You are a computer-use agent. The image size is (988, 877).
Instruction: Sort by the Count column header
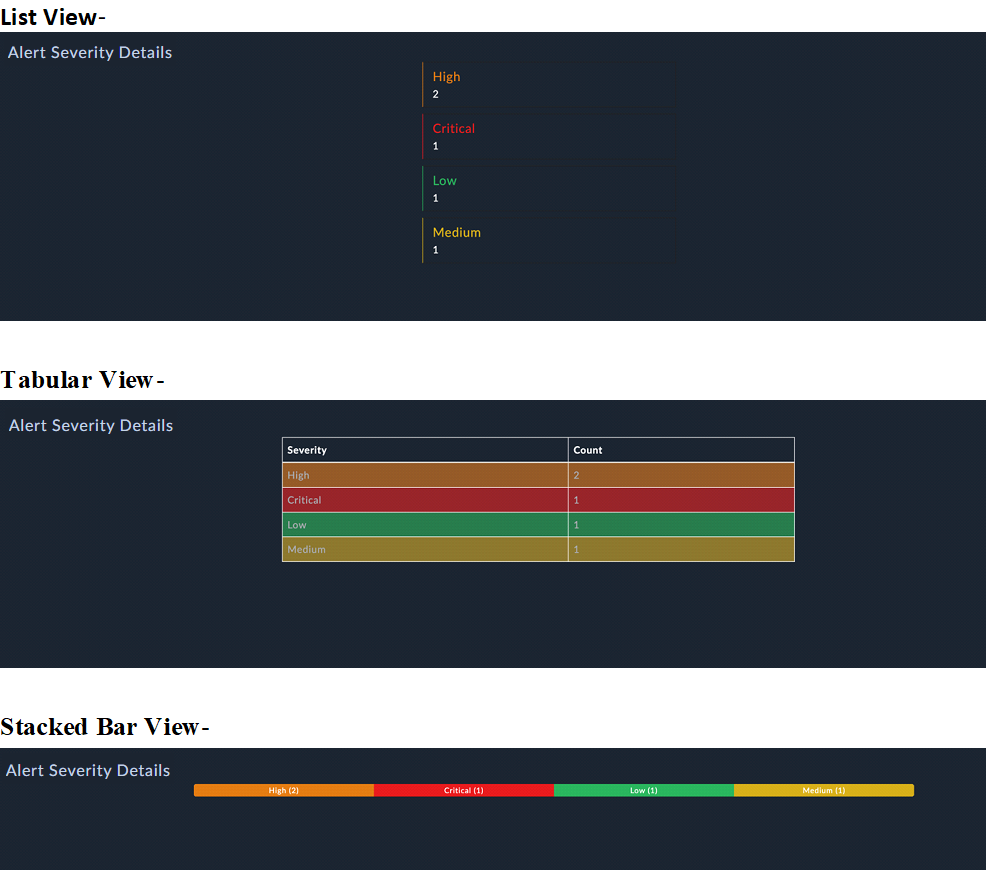pyautogui.click(x=587, y=450)
